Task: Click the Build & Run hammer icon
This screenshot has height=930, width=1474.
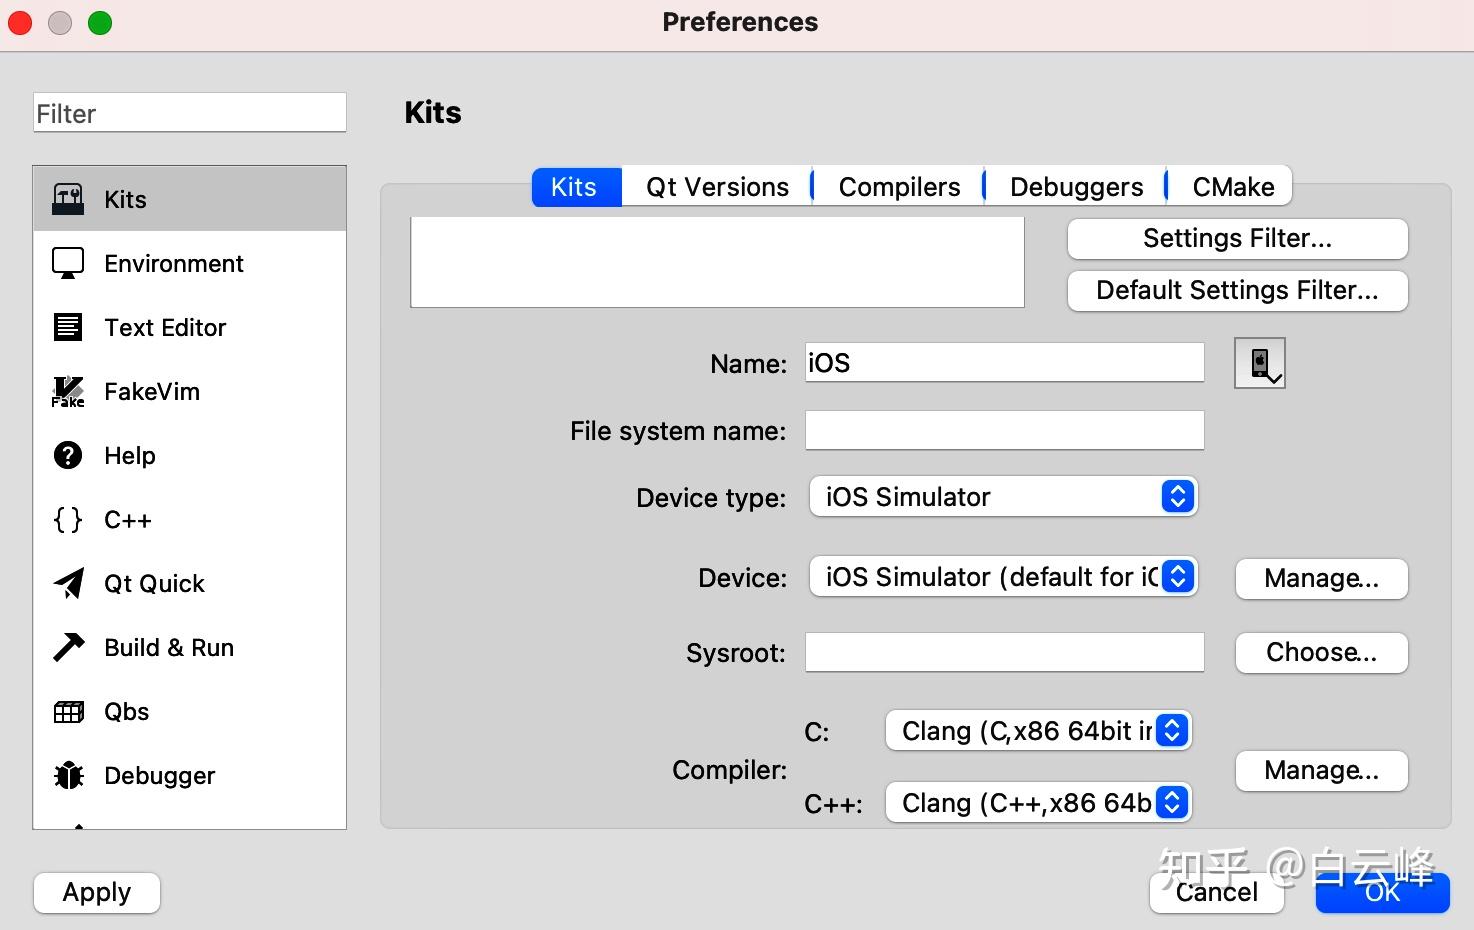Action: click(x=68, y=647)
